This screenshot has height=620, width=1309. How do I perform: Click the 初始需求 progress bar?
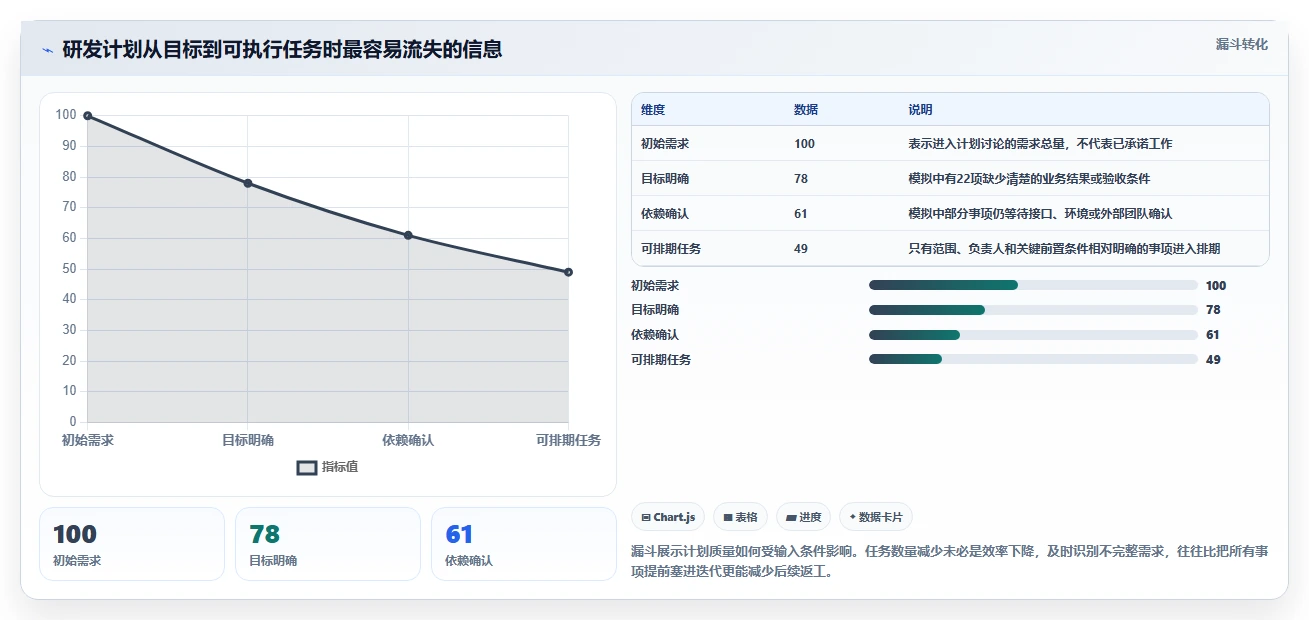[x=1033, y=285]
